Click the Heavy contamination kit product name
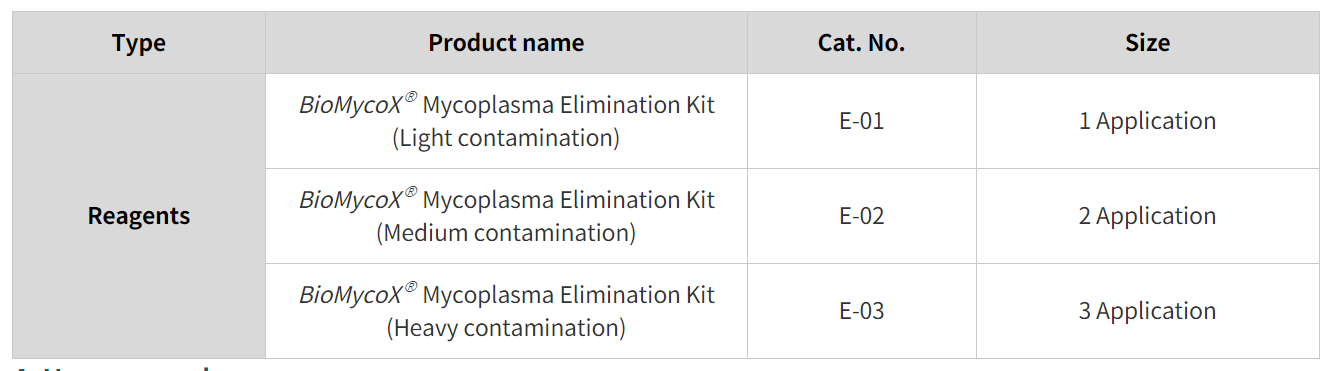Image resolution: width=1330 pixels, height=371 pixels. tap(506, 311)
